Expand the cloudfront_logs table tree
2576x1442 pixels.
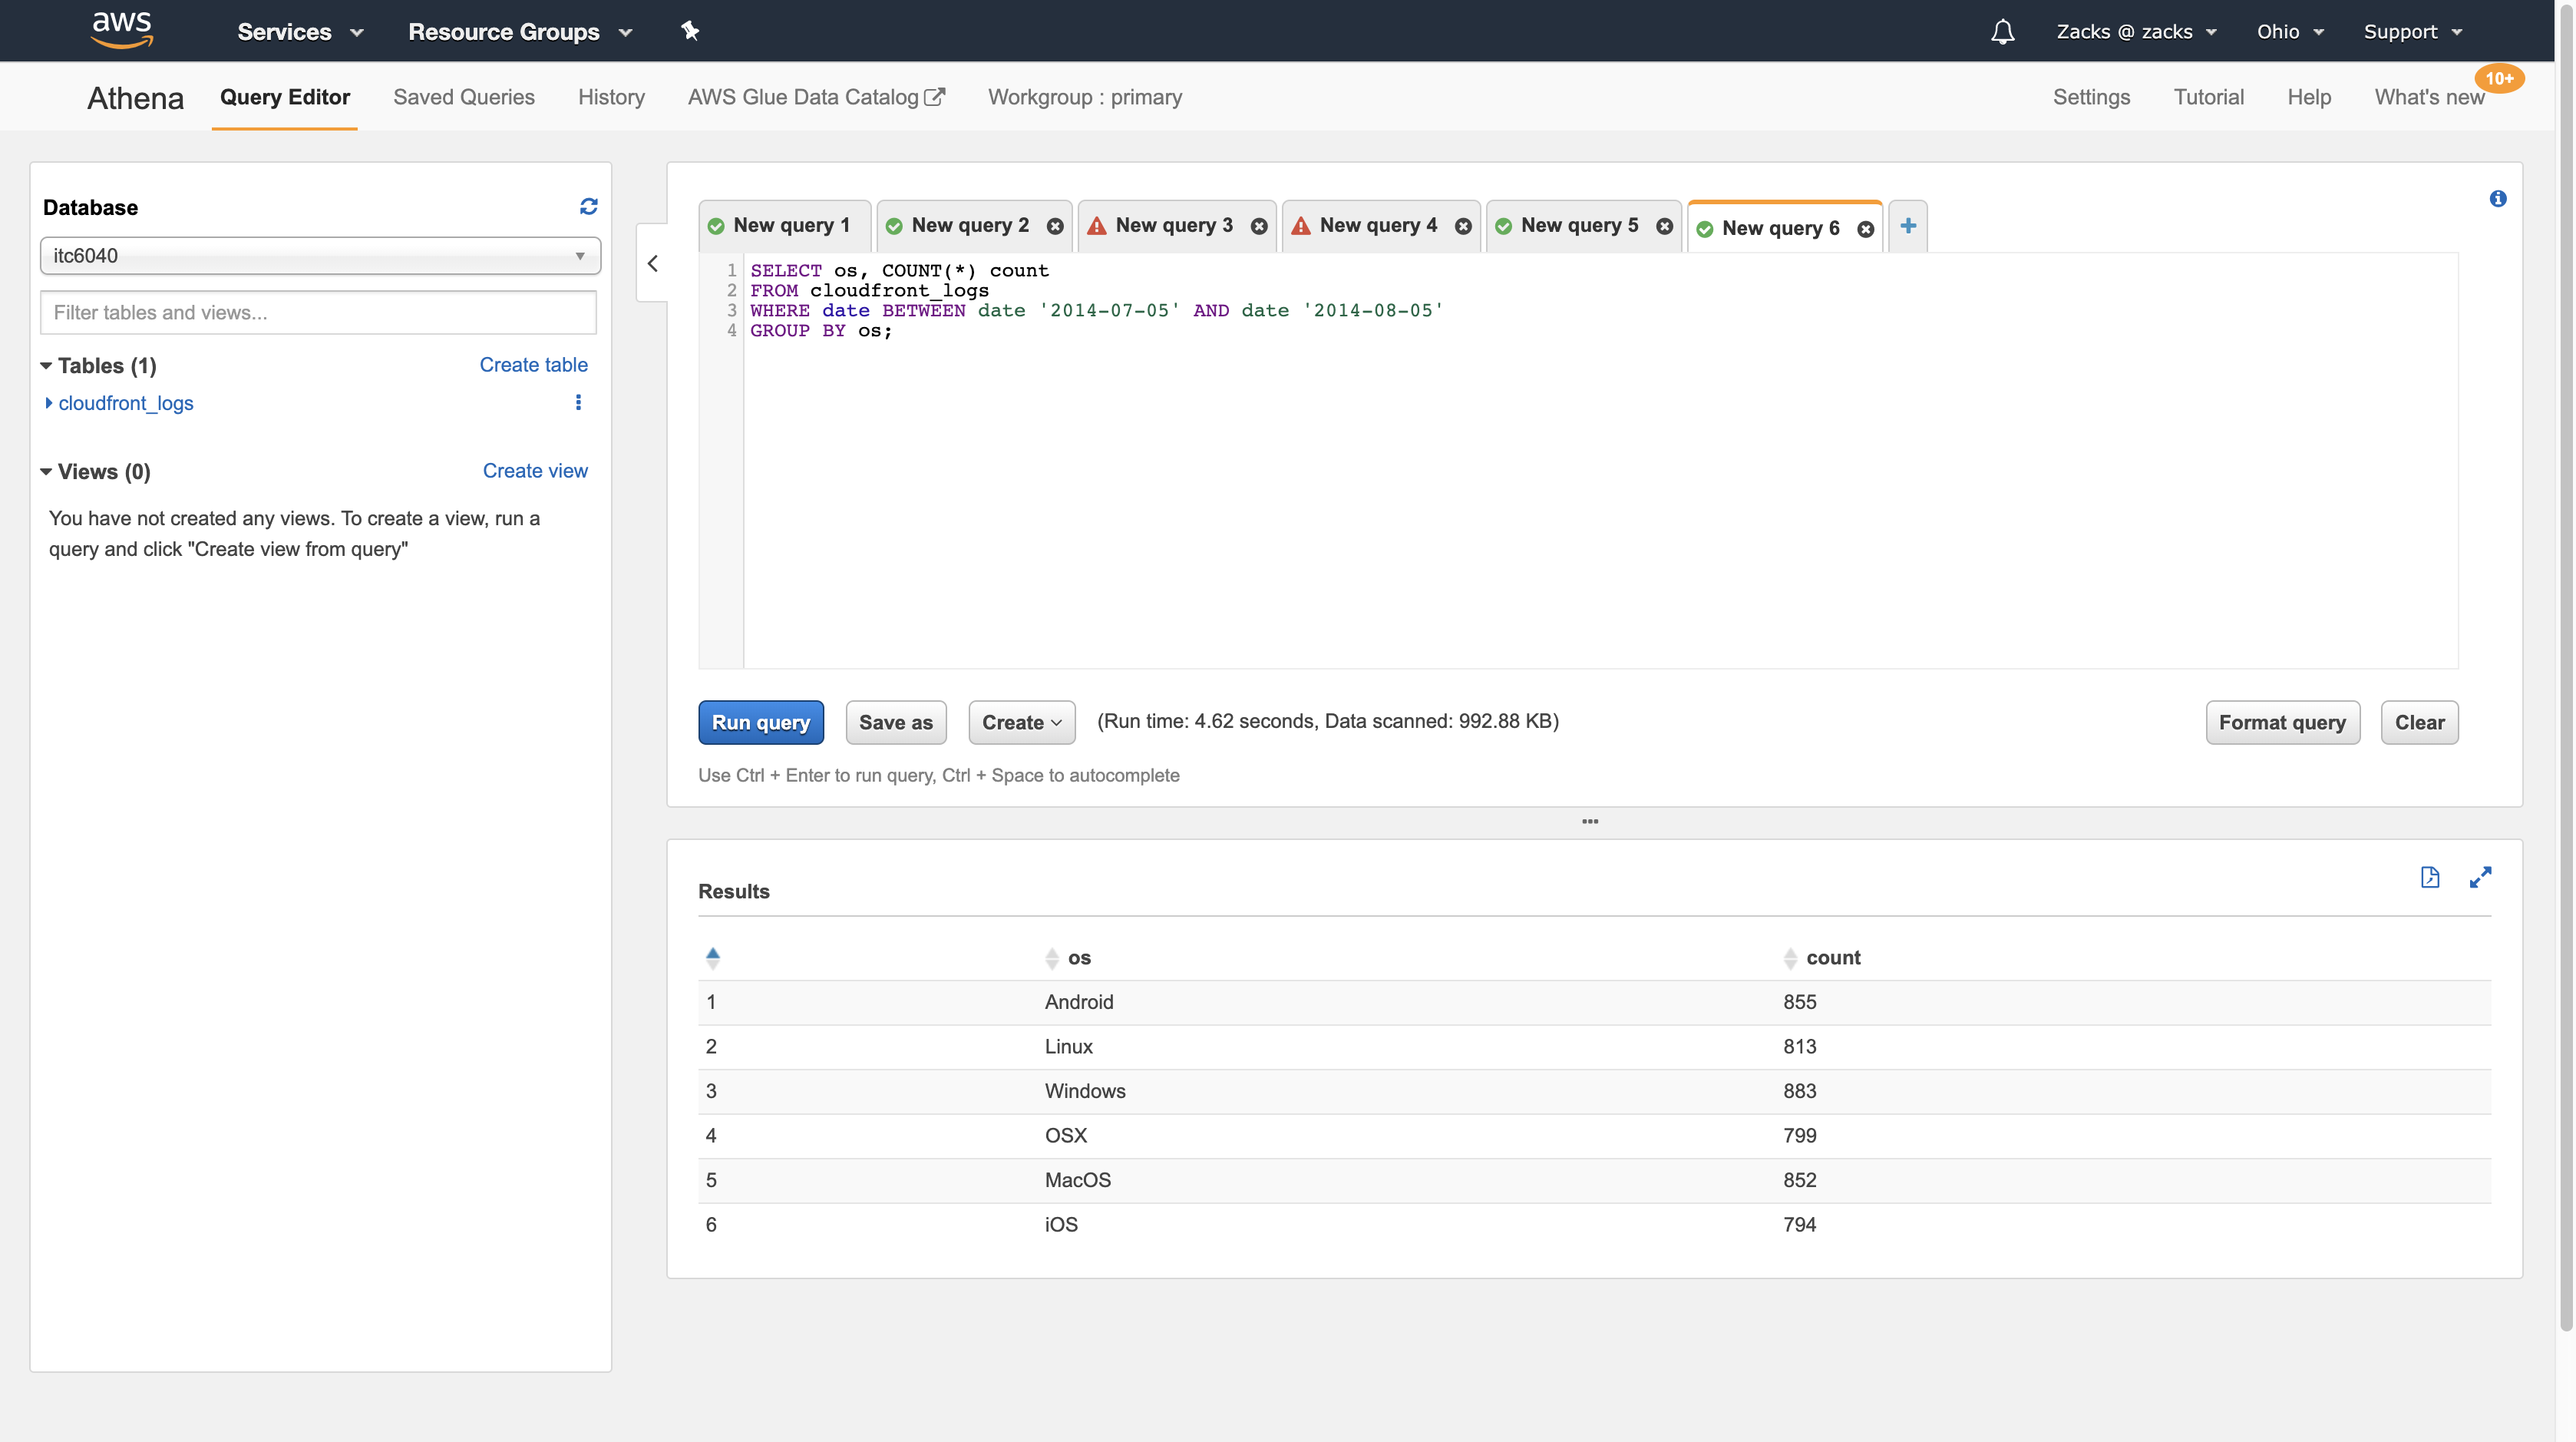(48, 403)
